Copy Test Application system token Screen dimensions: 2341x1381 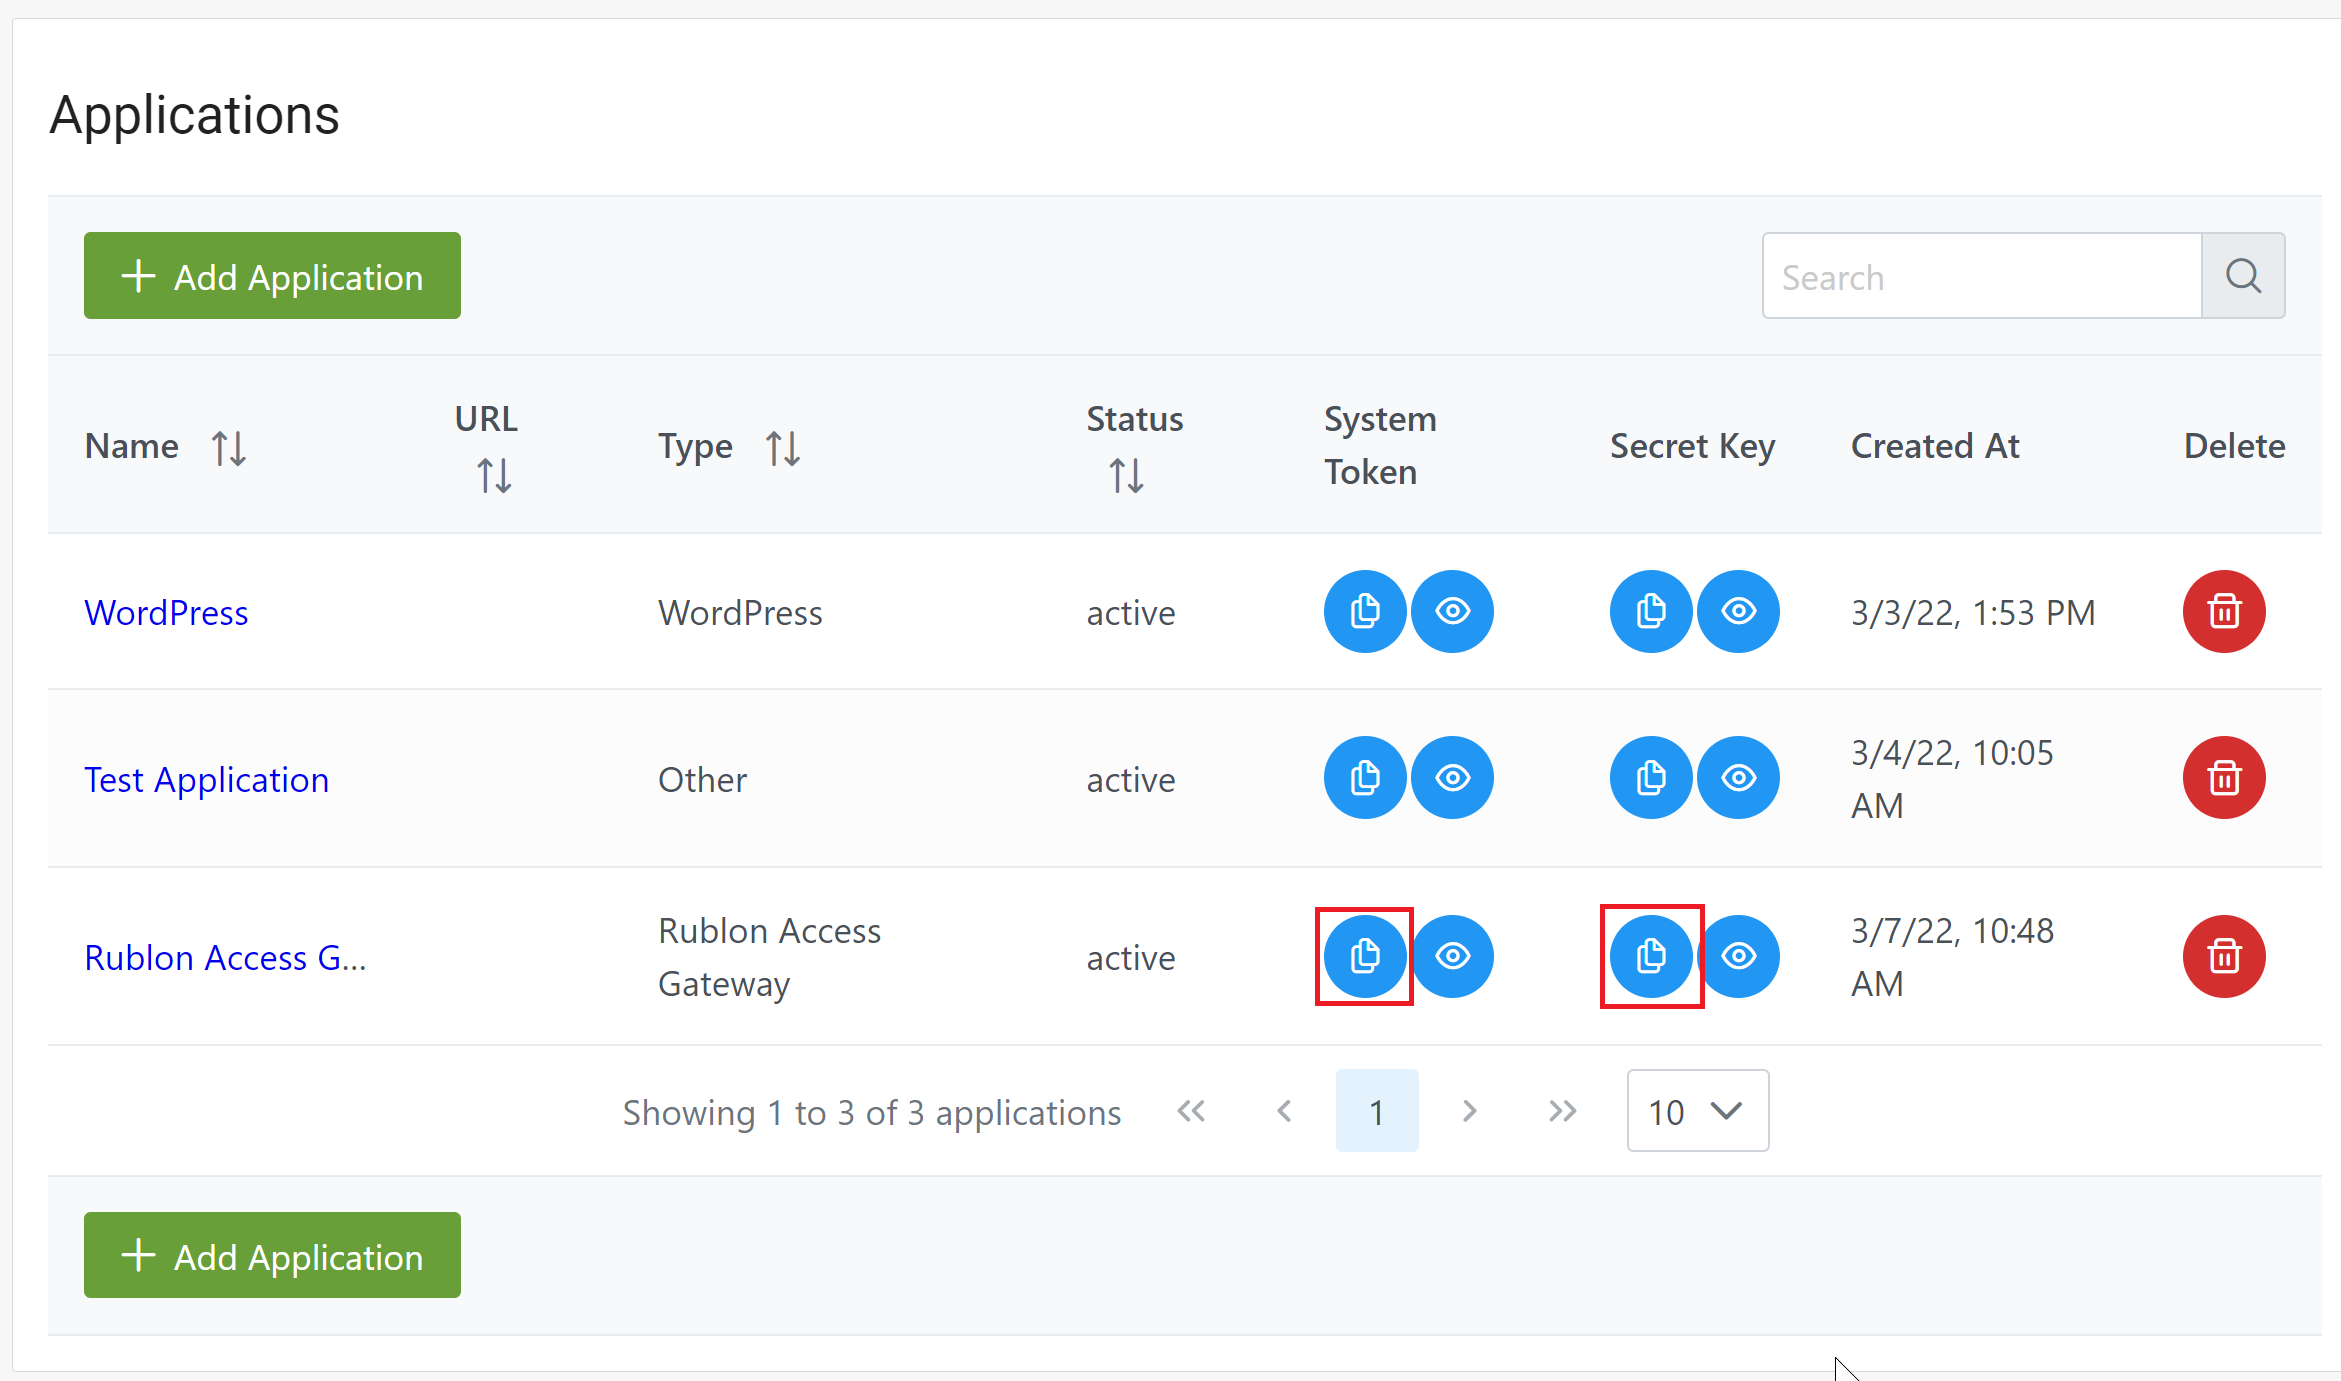point(1364,777)
